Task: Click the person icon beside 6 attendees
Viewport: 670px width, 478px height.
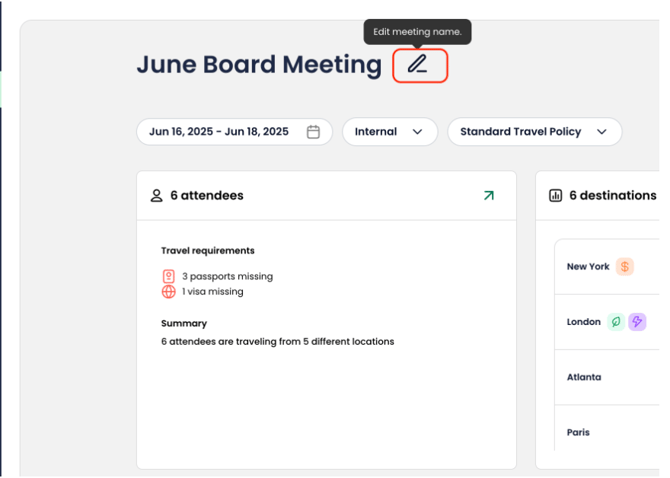Action: click(x=156, y=196)
